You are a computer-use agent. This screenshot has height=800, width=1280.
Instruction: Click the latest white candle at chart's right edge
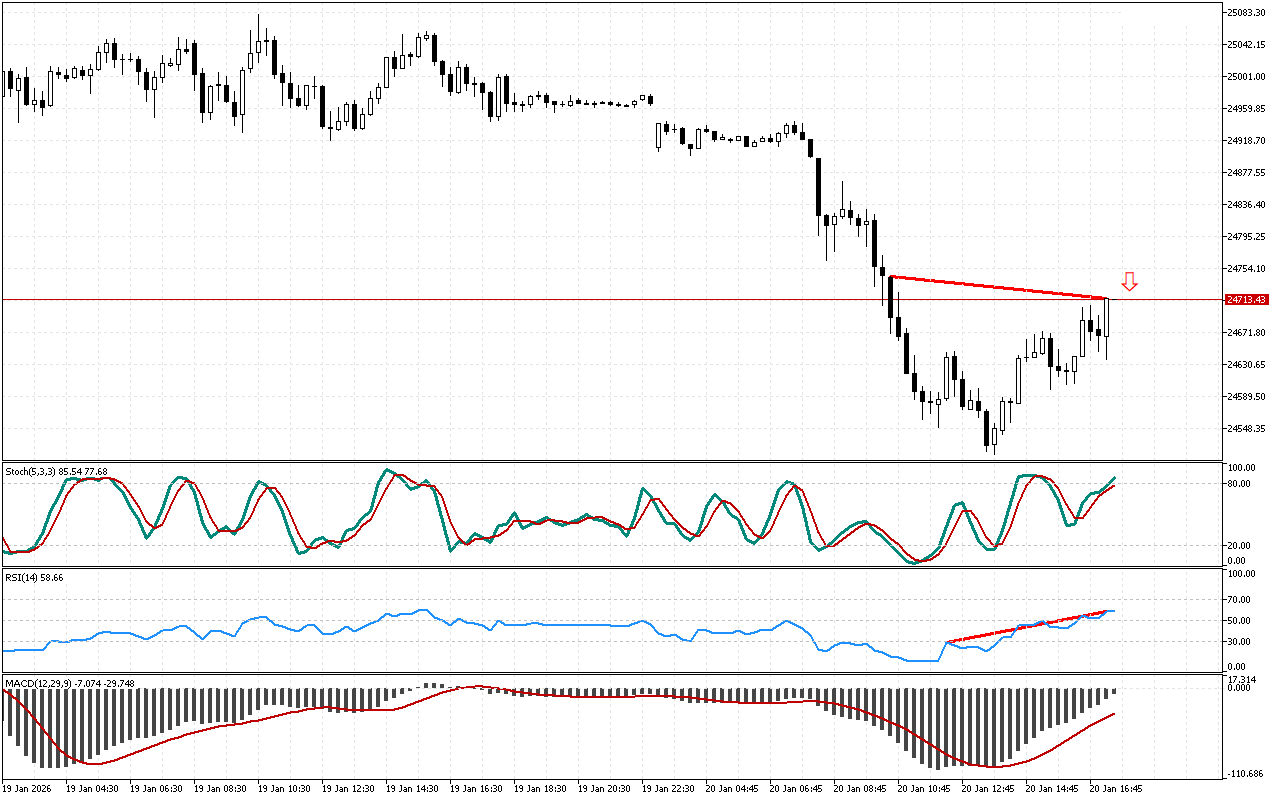coord(1107,317)
